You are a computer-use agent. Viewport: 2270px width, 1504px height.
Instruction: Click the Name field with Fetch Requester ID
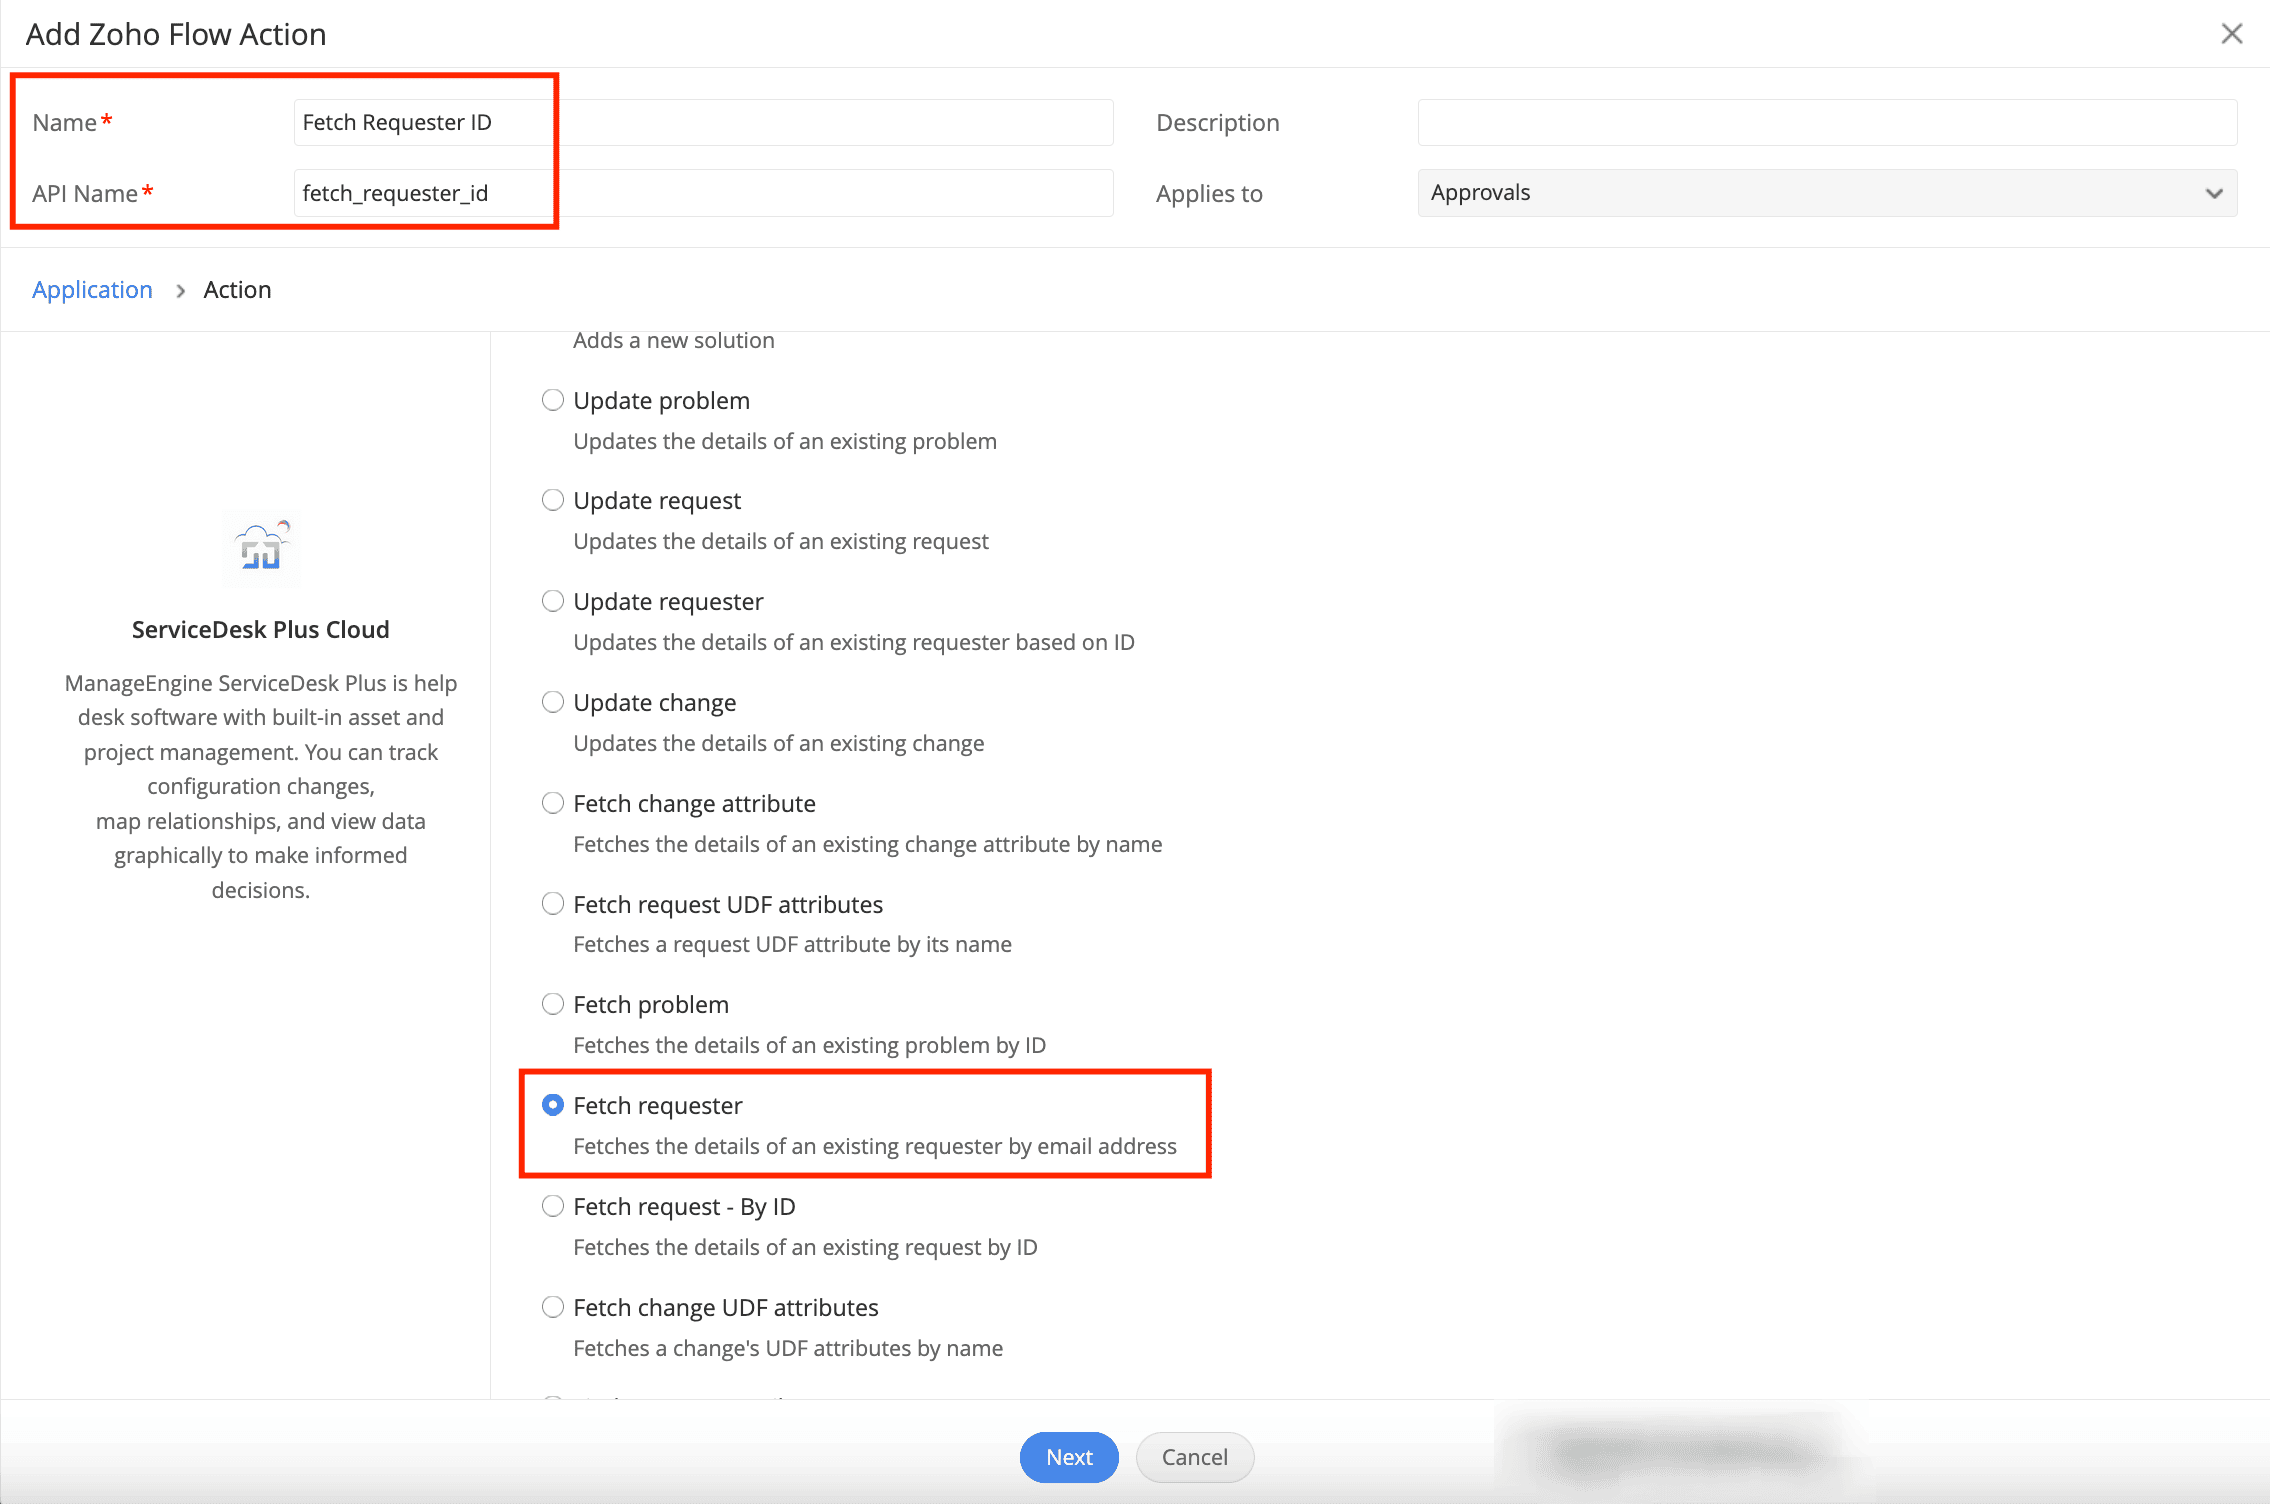[x=702, y=122]
